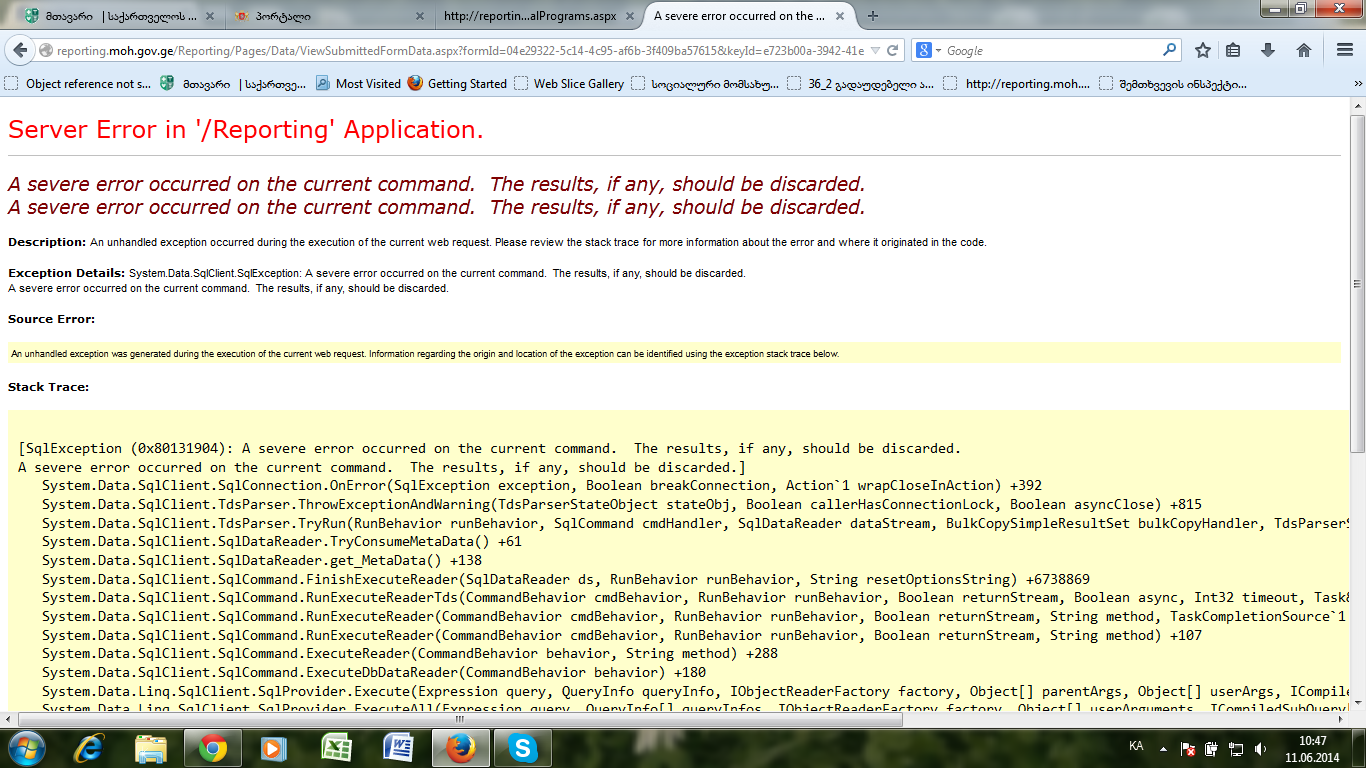Open the Firefox hamburger menu
This screenshot has width=1366, height=768.
point(1342,51)
